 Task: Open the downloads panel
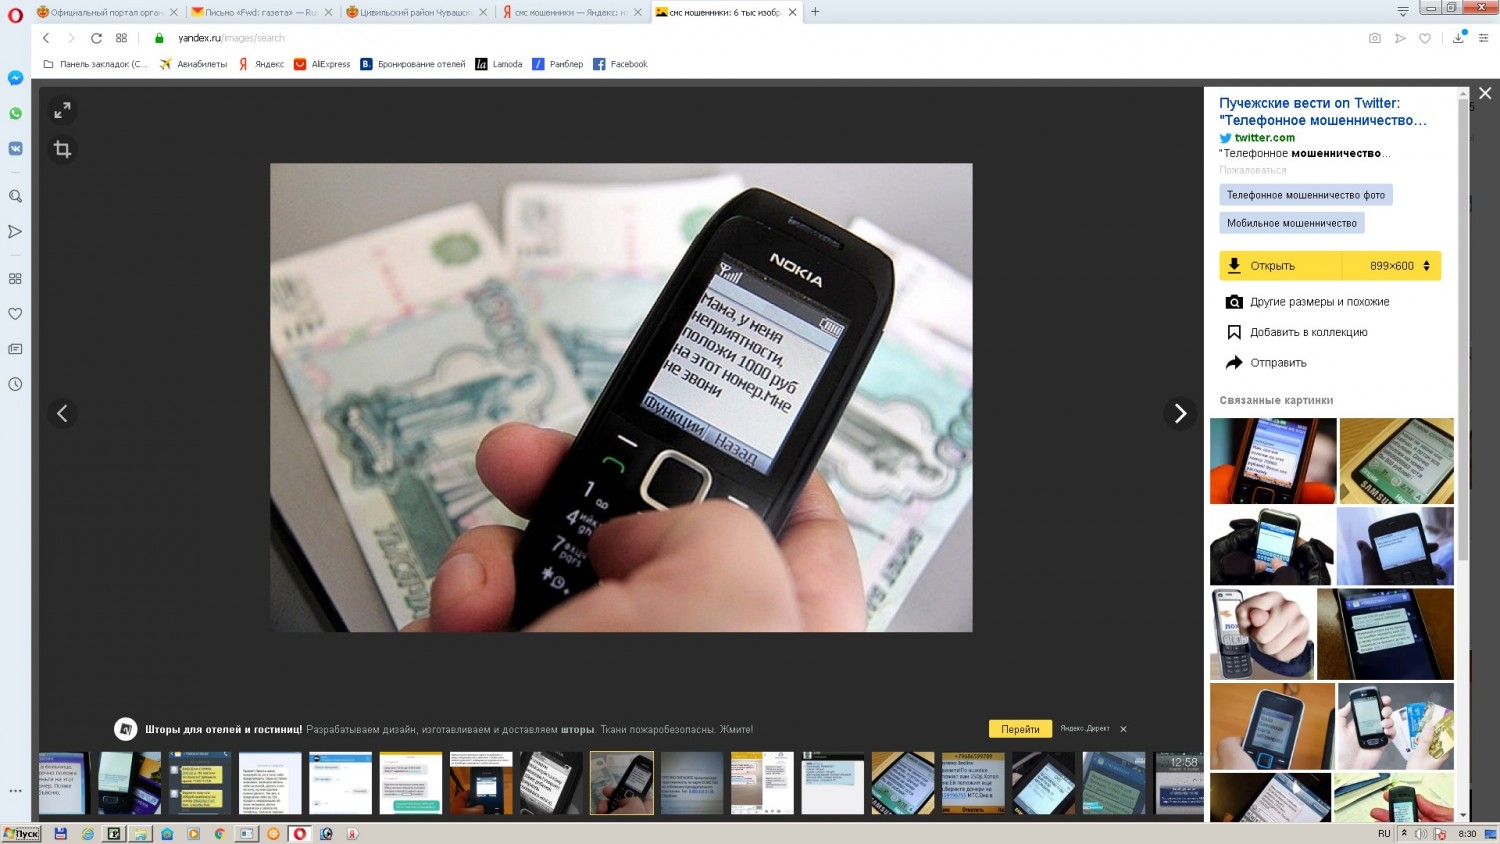pos(1459,37)
